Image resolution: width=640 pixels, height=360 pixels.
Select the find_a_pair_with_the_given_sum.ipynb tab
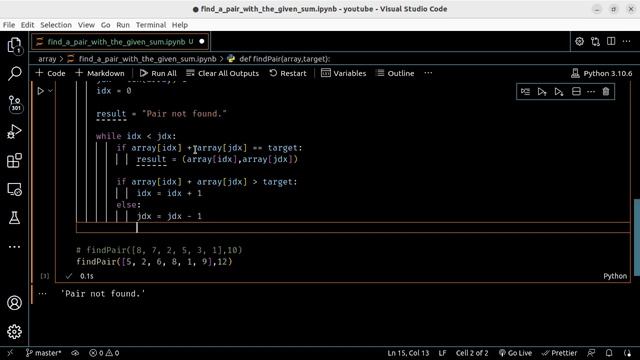(120, 42)
